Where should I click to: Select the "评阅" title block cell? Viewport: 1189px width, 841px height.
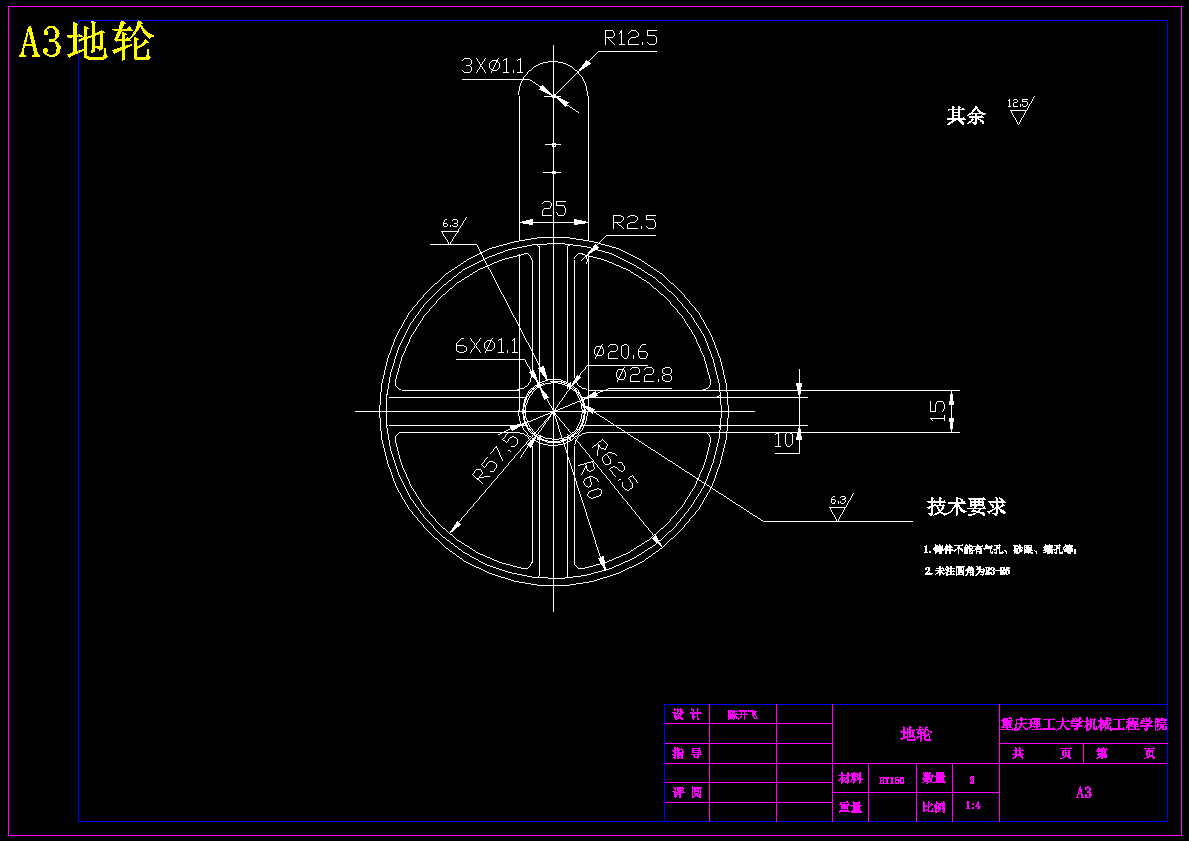tap(687, 792)
